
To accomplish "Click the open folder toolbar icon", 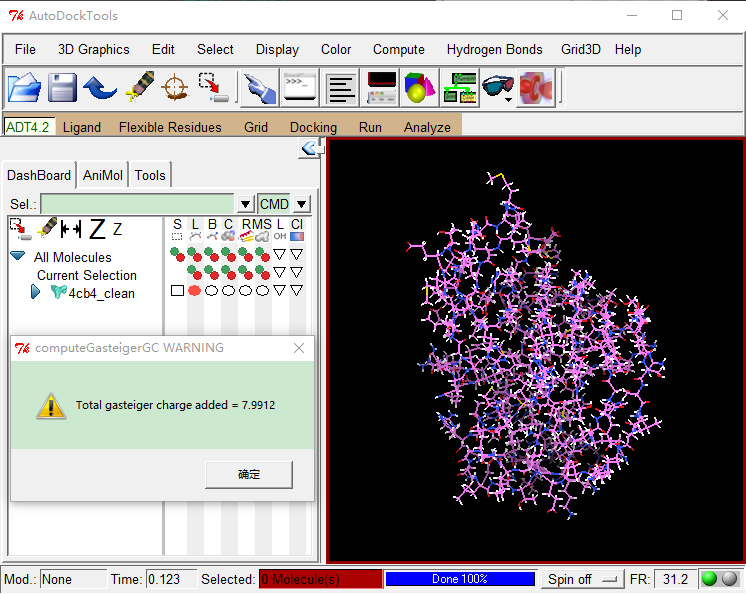I will pos(24,88).
